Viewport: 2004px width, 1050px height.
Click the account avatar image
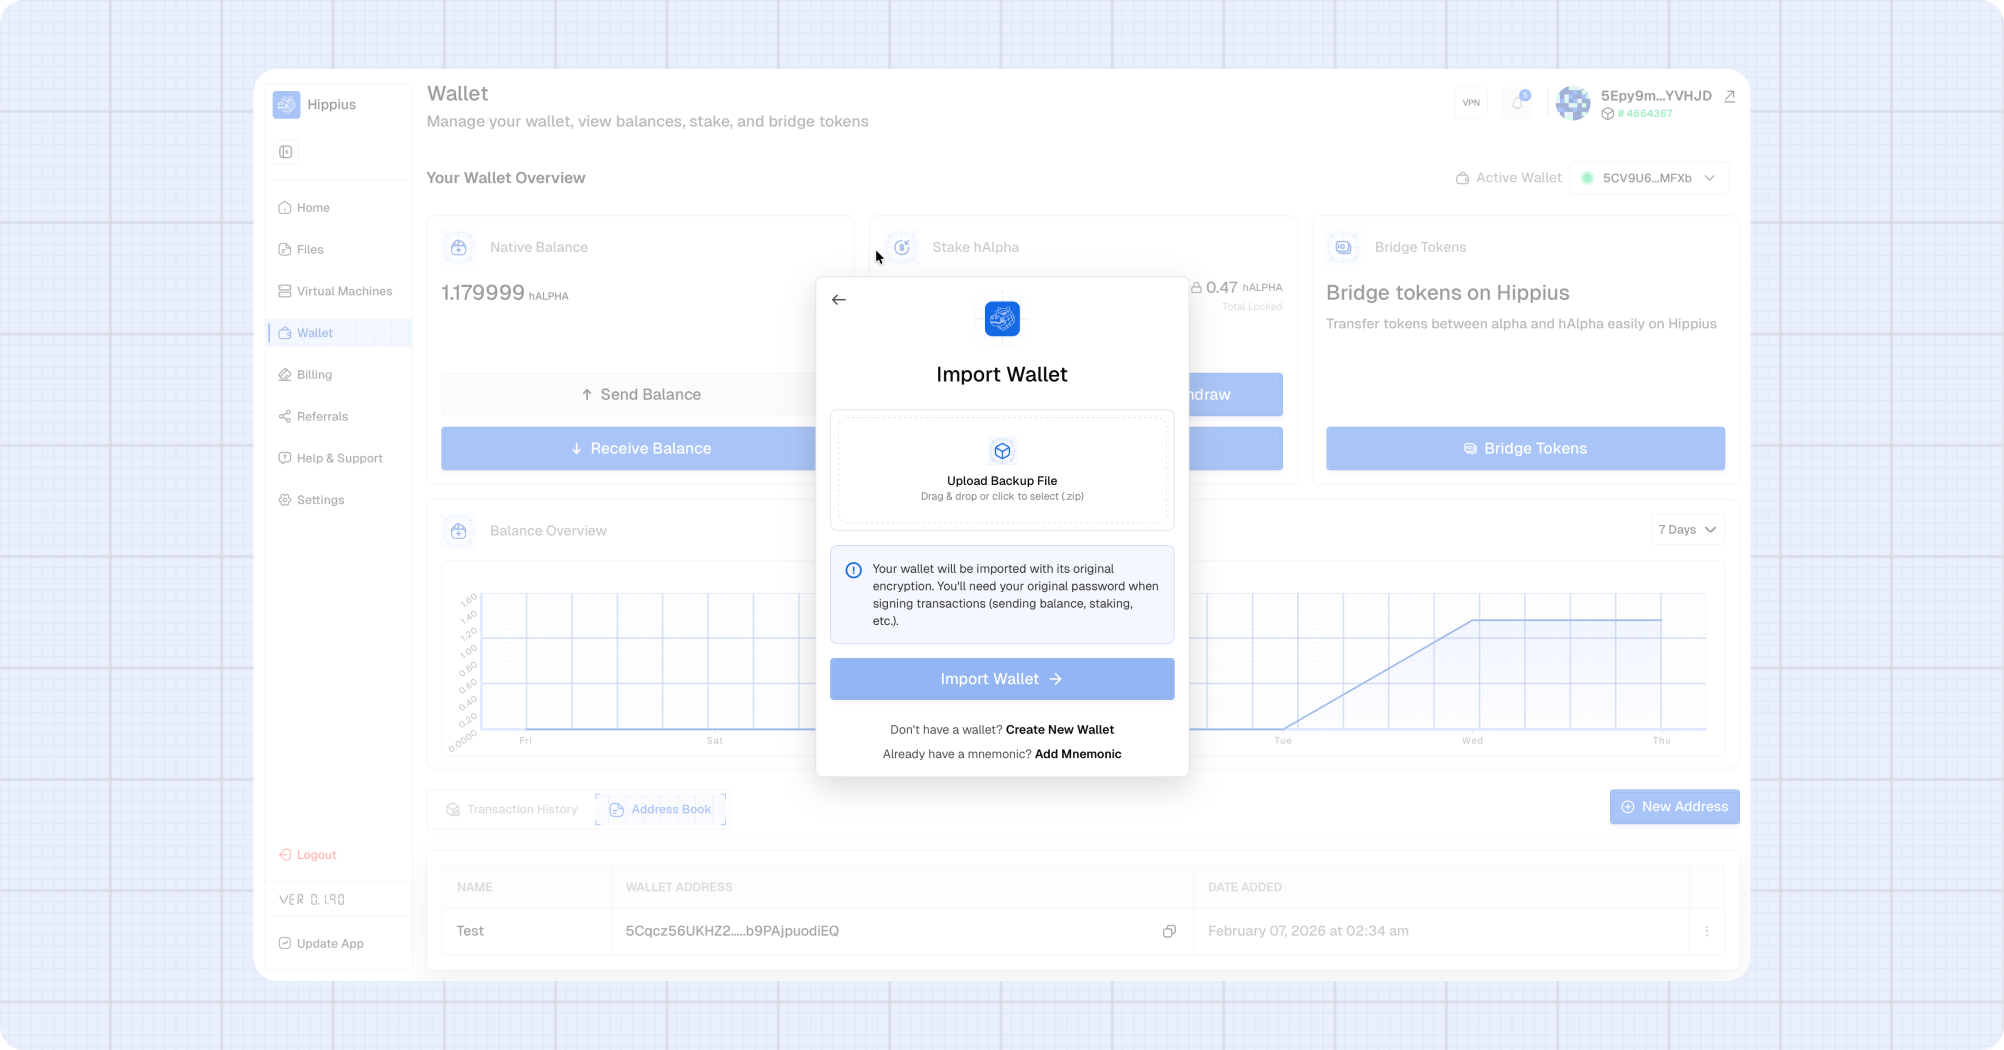(1573, 103)
